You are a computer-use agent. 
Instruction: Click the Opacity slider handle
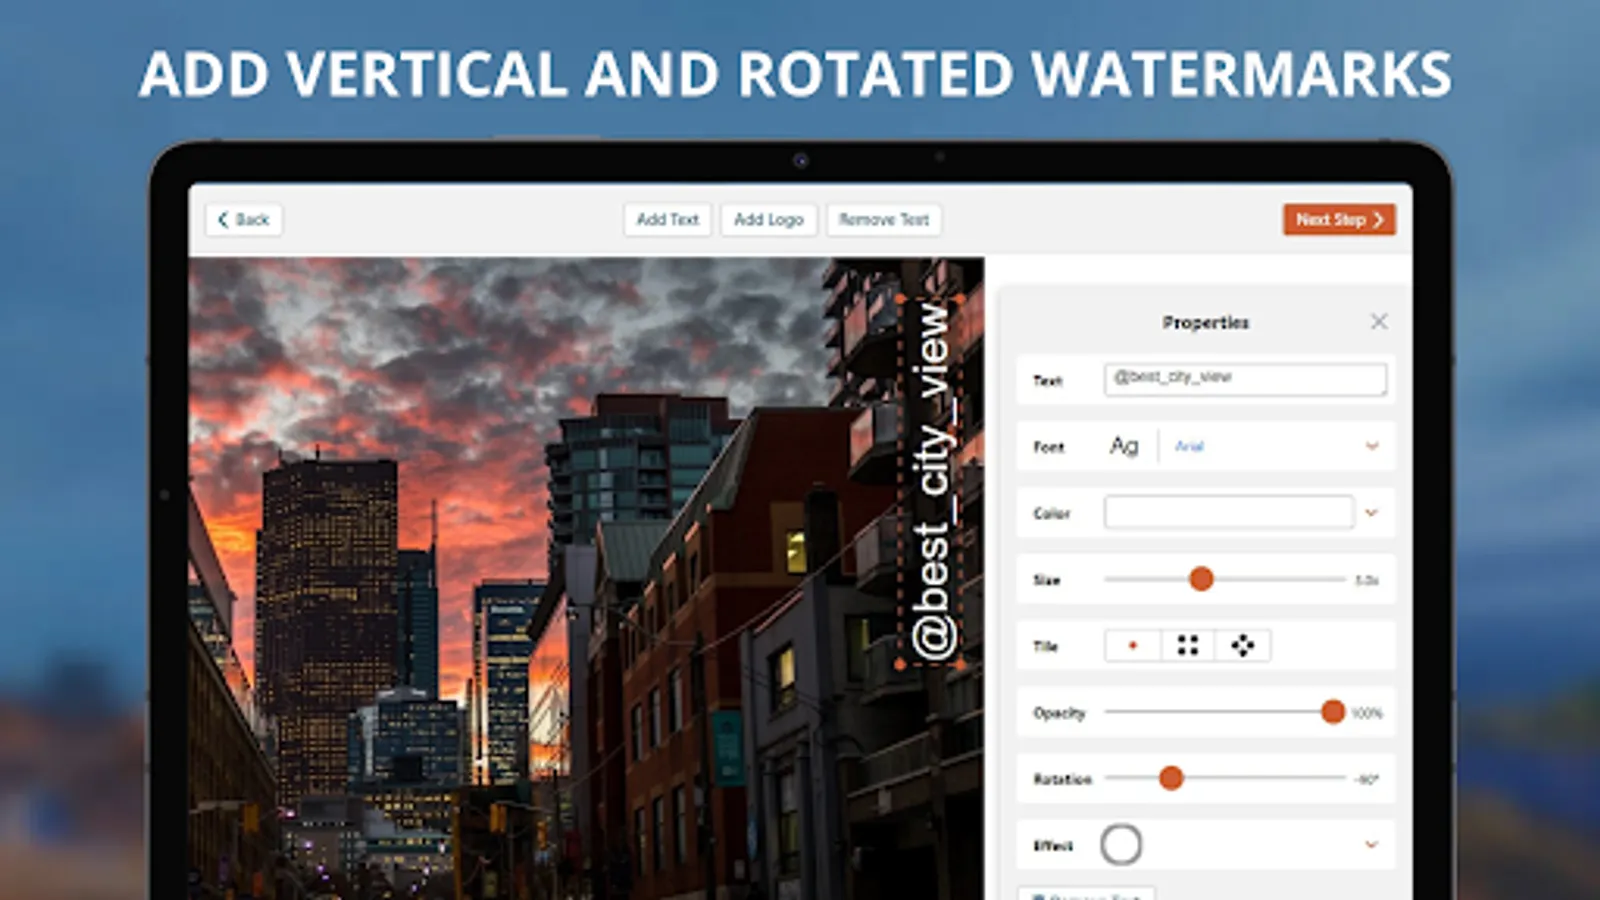pos(1332,712)
